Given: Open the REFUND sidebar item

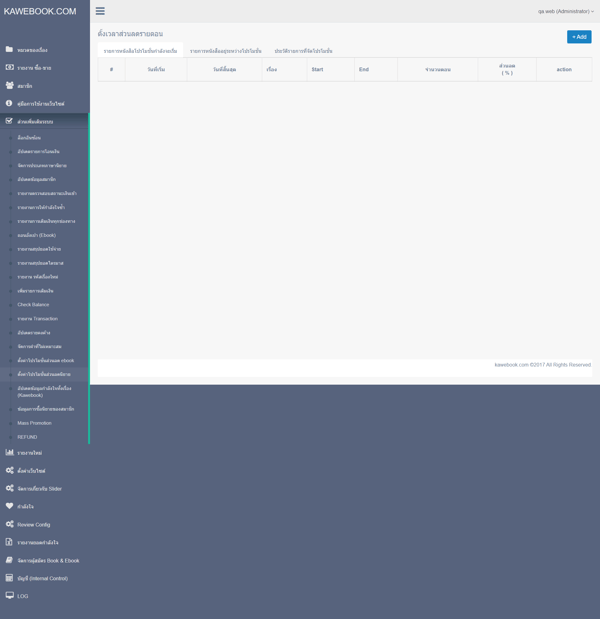Looking at the screenshot, I should point(27,437).
